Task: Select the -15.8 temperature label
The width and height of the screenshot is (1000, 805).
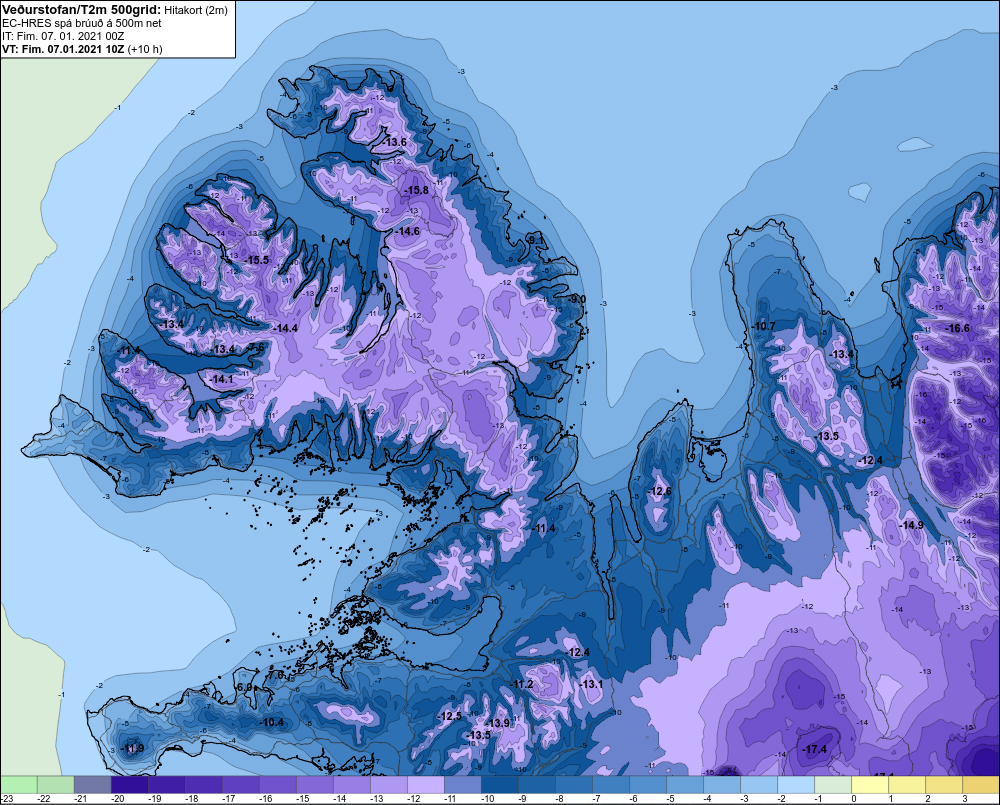Action: pos(416,190)
